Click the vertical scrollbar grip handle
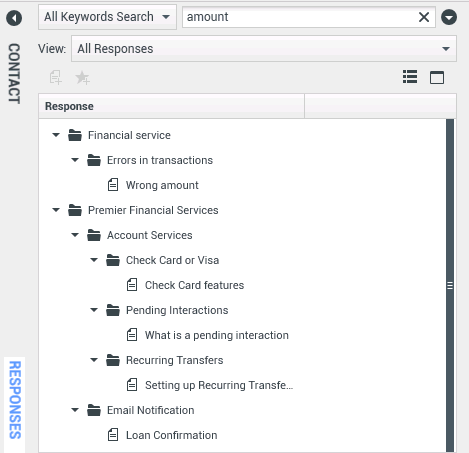 [x=450, y=286]
